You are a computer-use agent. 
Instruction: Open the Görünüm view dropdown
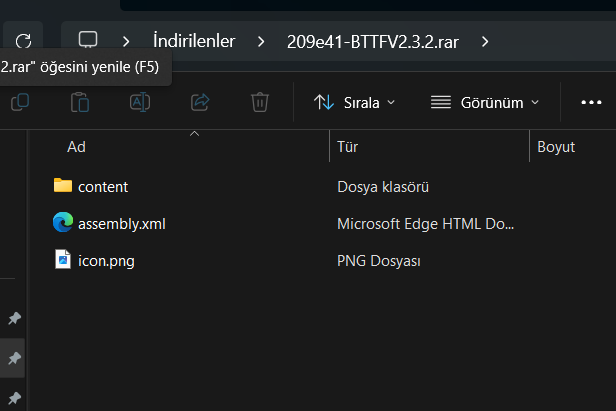coord(484,102)
